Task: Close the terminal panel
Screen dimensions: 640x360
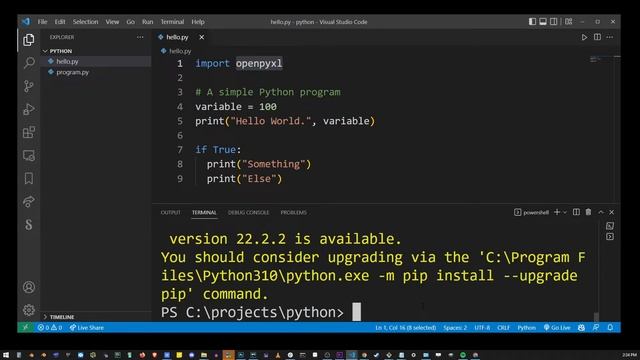Action: (x=611, y=212)
